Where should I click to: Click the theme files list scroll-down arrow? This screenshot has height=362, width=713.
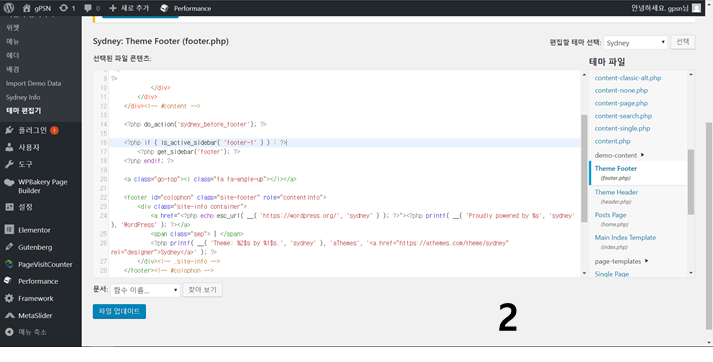[691, 273]
